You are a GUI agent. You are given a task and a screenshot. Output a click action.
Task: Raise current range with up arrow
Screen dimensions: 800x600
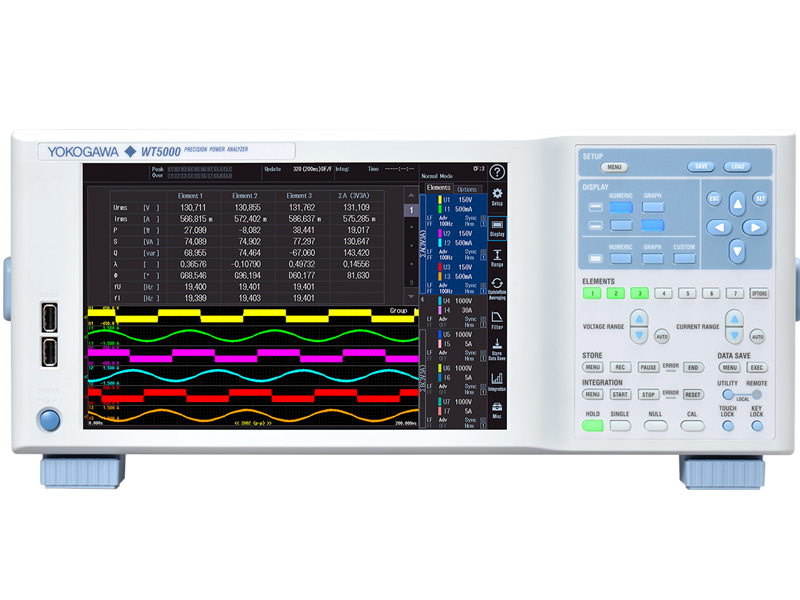tap(734, 319)
